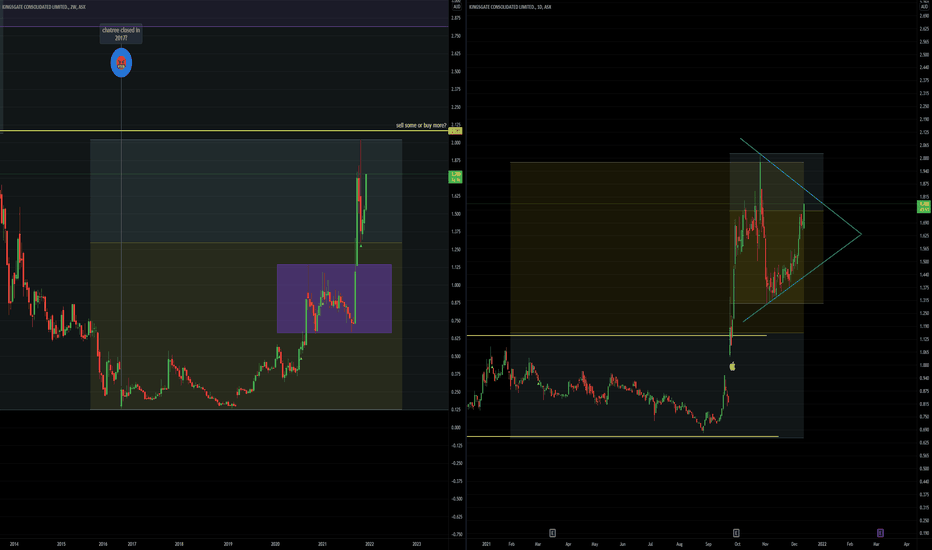932x550 pixels.
Task: Click the apple emoji icon on right chart
Action: [732, 366]
